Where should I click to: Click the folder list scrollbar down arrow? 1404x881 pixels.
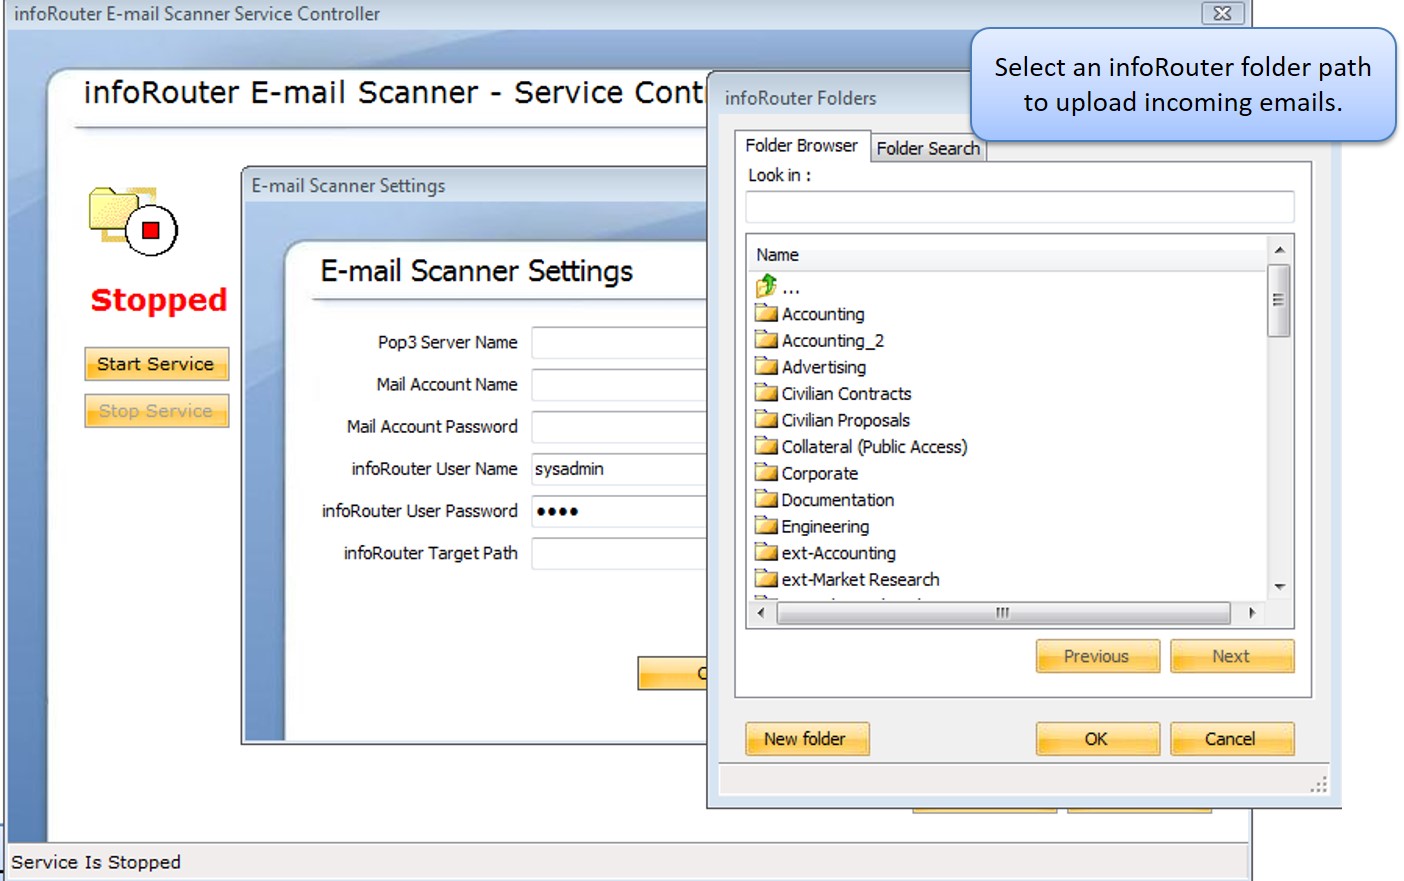[x=1281, y=587]
